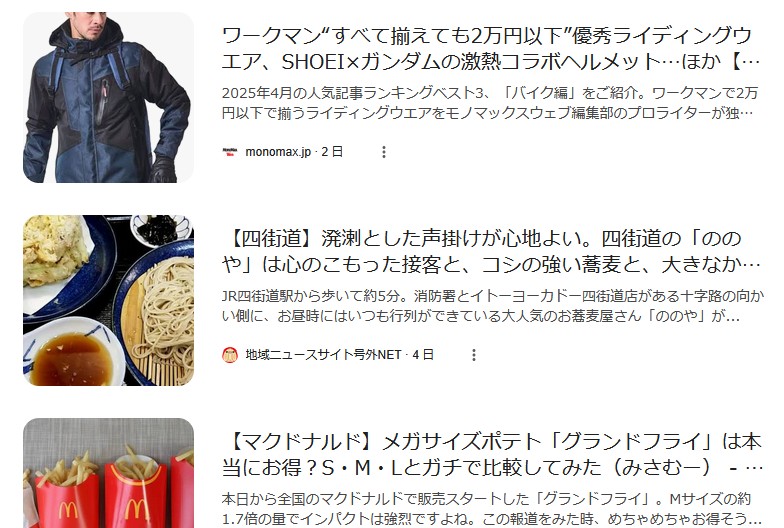Open the 【マクドナルド】グランドフライ headline
This screenshot has width=784, height=528.
click(x=492, y=455)
